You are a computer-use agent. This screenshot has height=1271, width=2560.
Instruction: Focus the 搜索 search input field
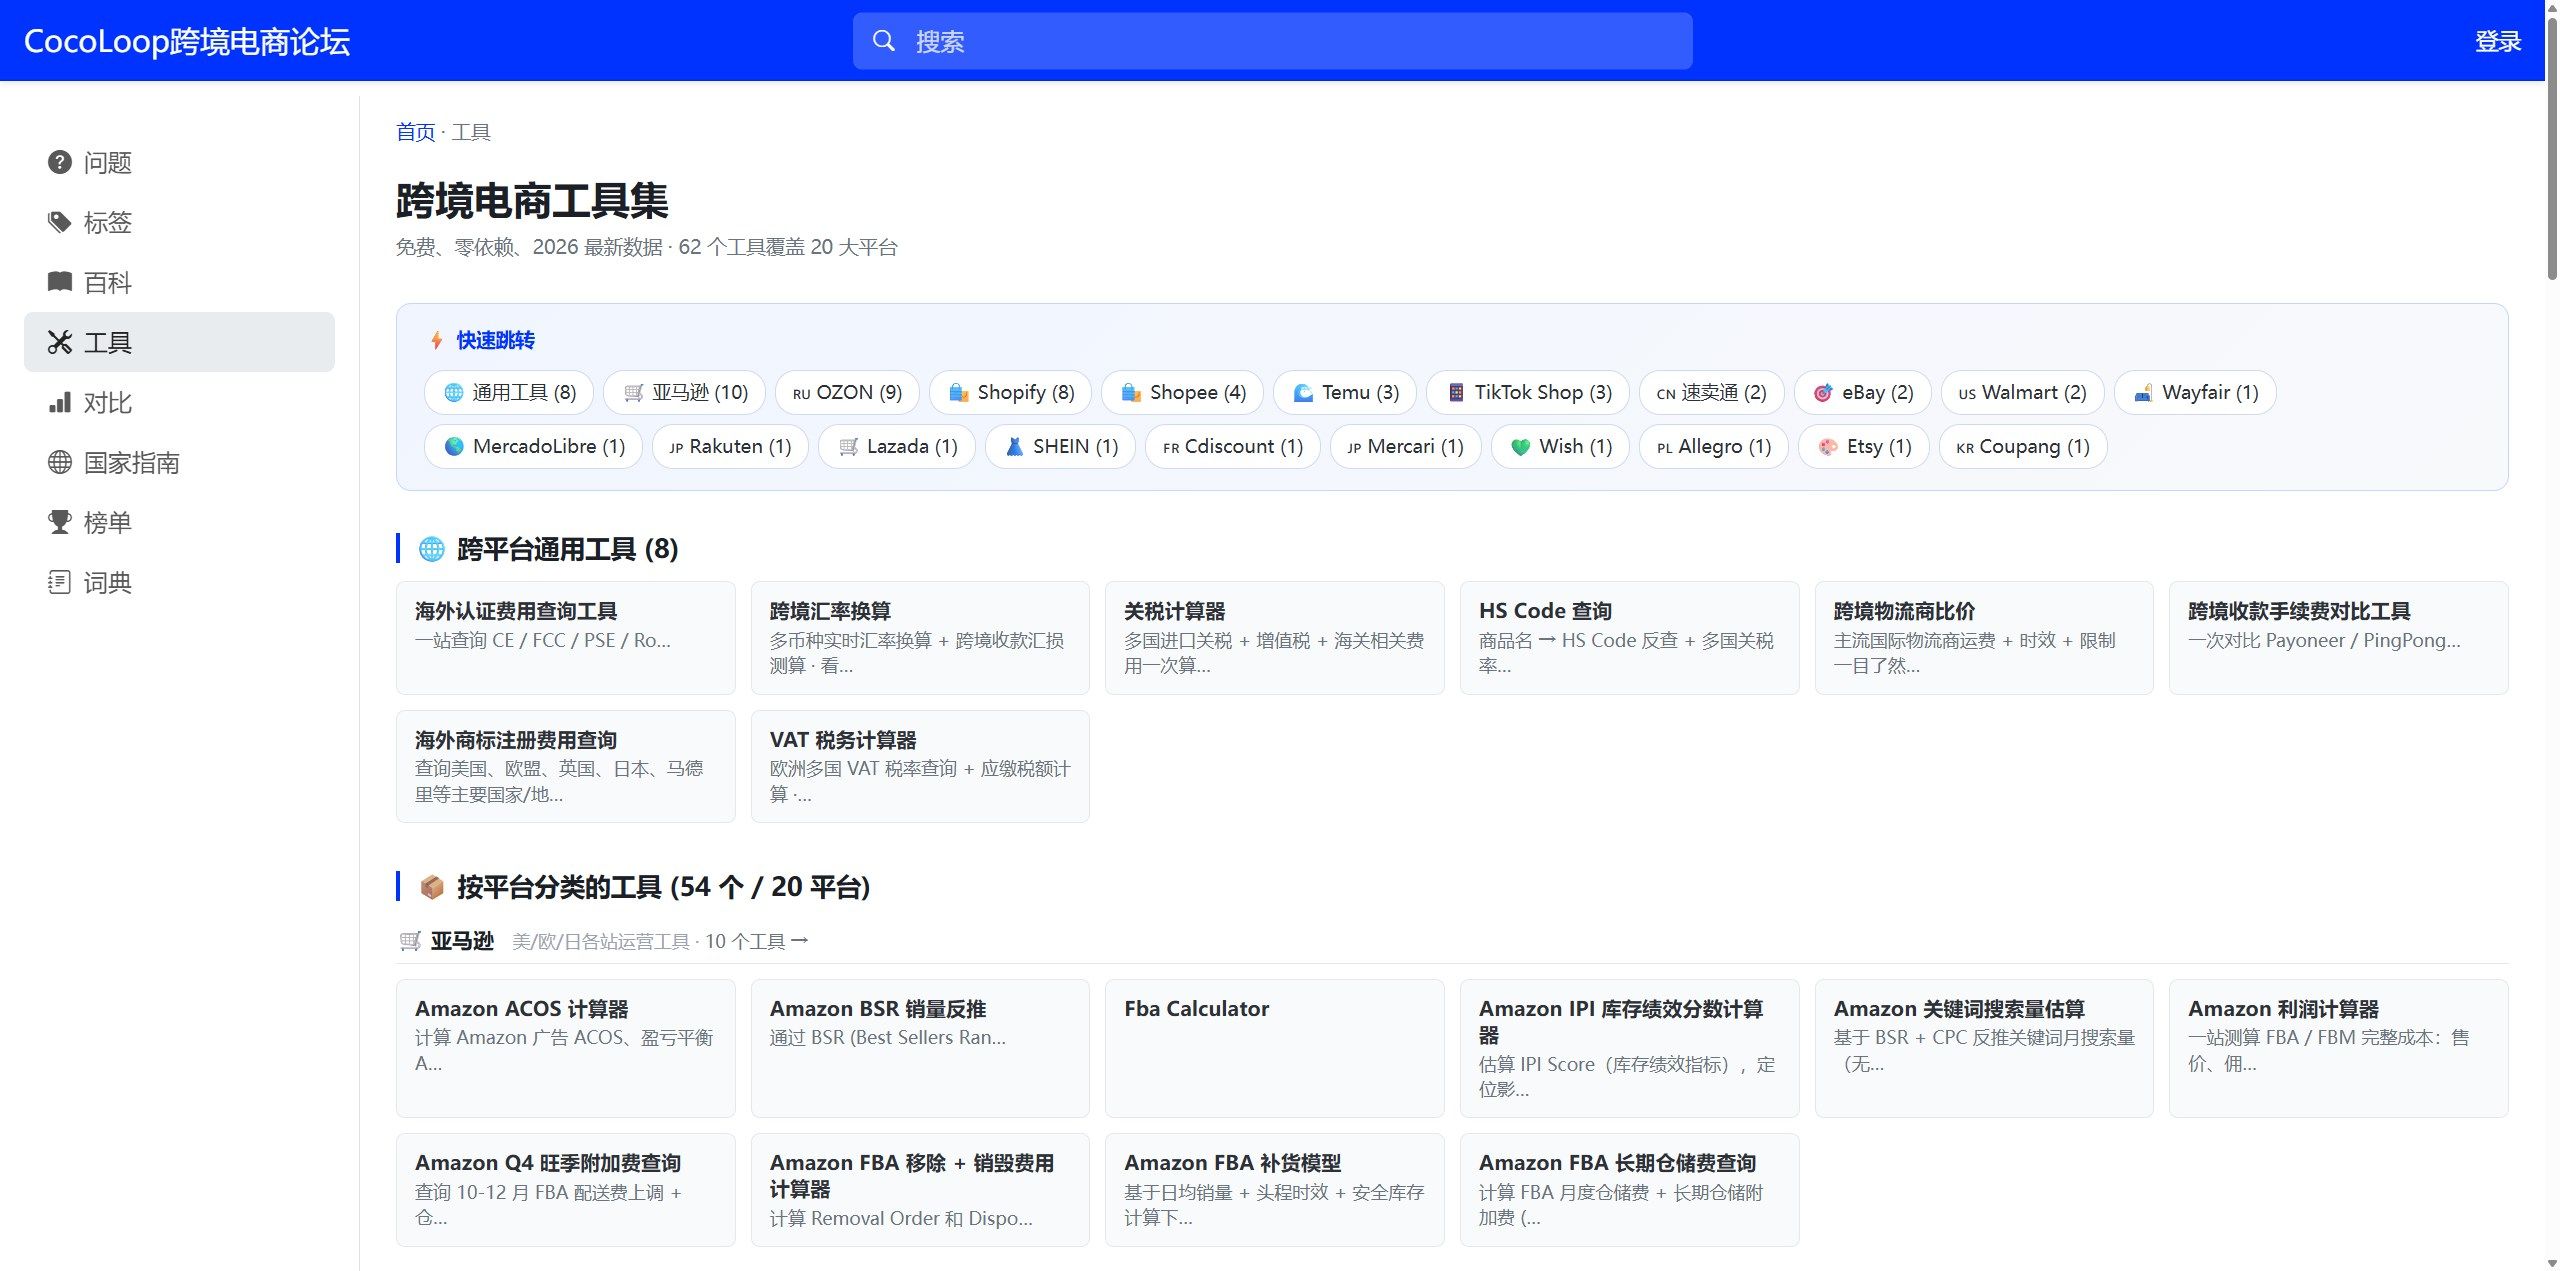pyautogui.click(x=1272, y=41)
